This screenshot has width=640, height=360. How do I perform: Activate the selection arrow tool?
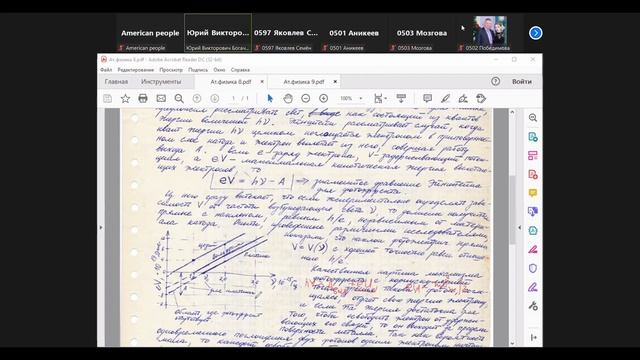[270, 98]
